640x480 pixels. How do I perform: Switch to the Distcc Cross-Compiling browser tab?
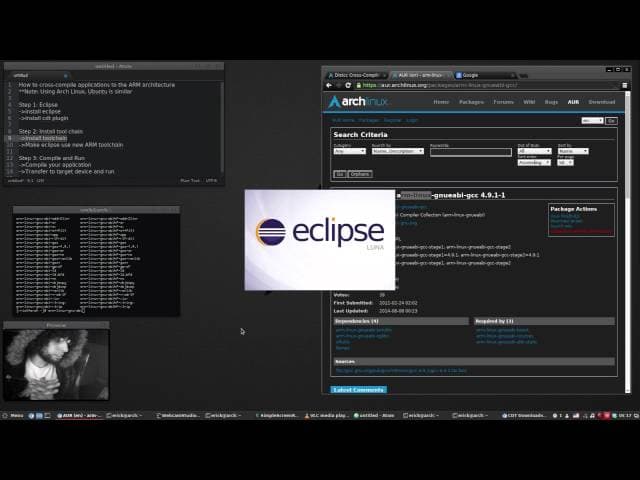click(x=356, y=75)
